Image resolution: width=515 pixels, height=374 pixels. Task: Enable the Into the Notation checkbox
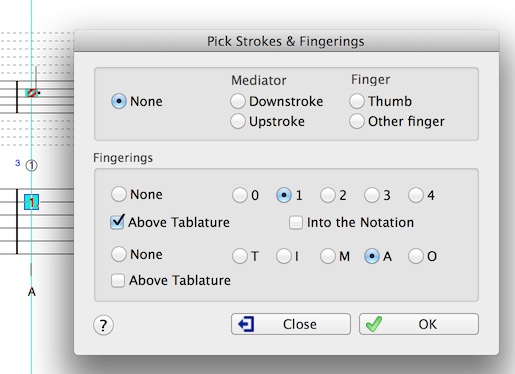[296, 223]
